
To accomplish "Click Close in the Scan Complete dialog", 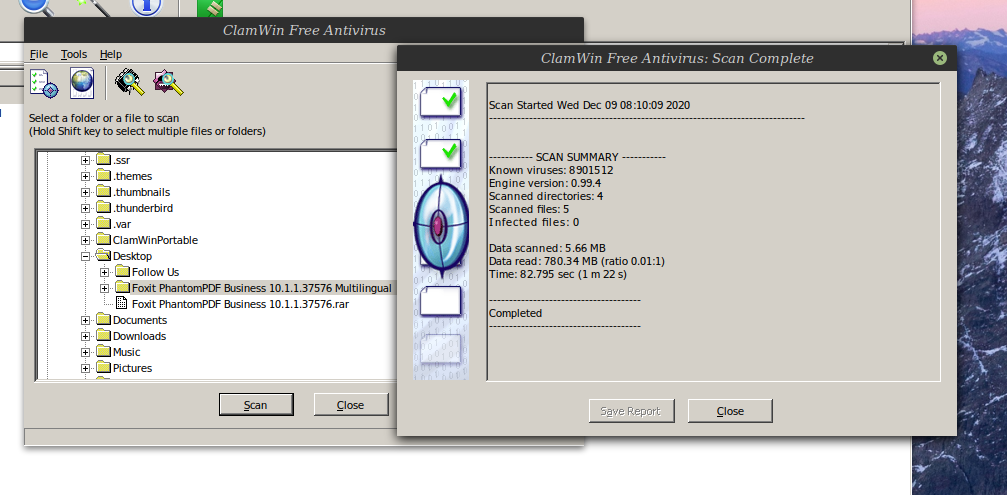I will [730, 411].
